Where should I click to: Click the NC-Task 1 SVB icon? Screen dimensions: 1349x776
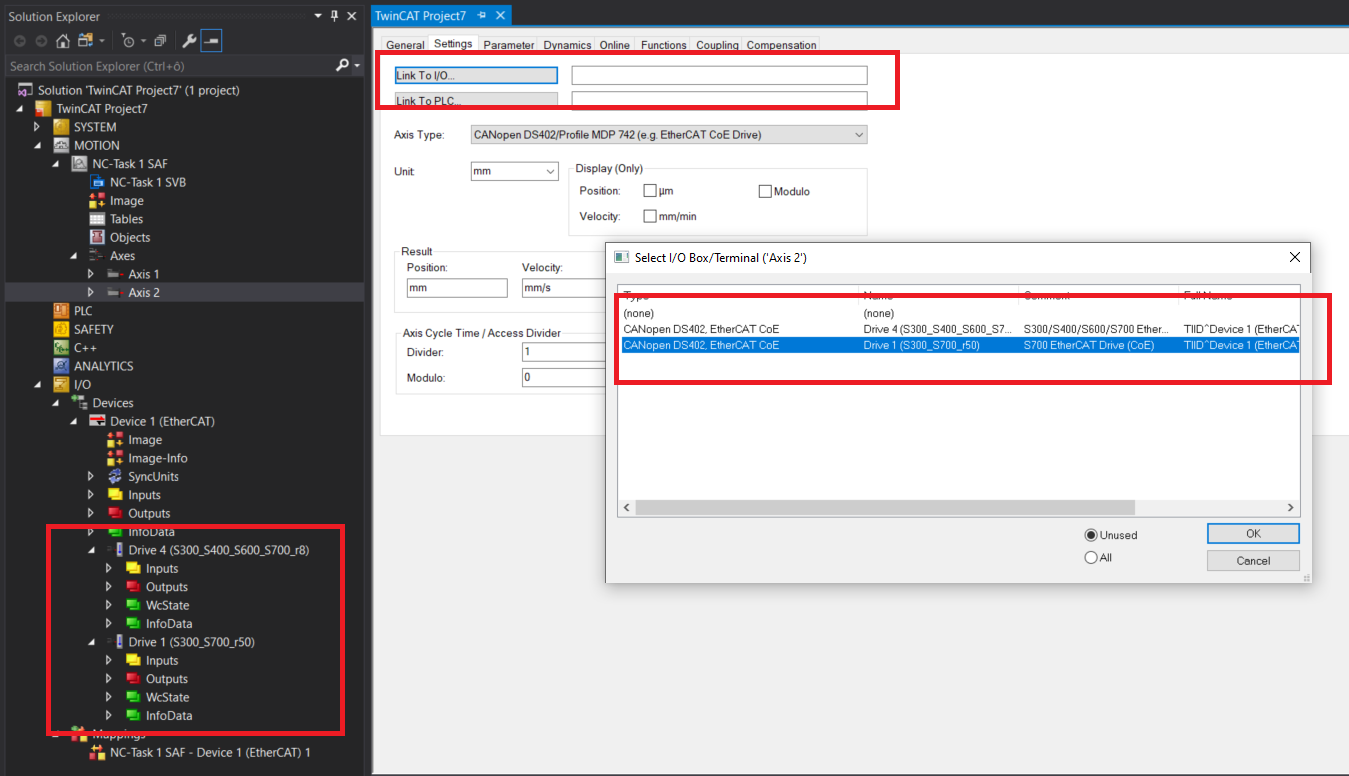97,182
